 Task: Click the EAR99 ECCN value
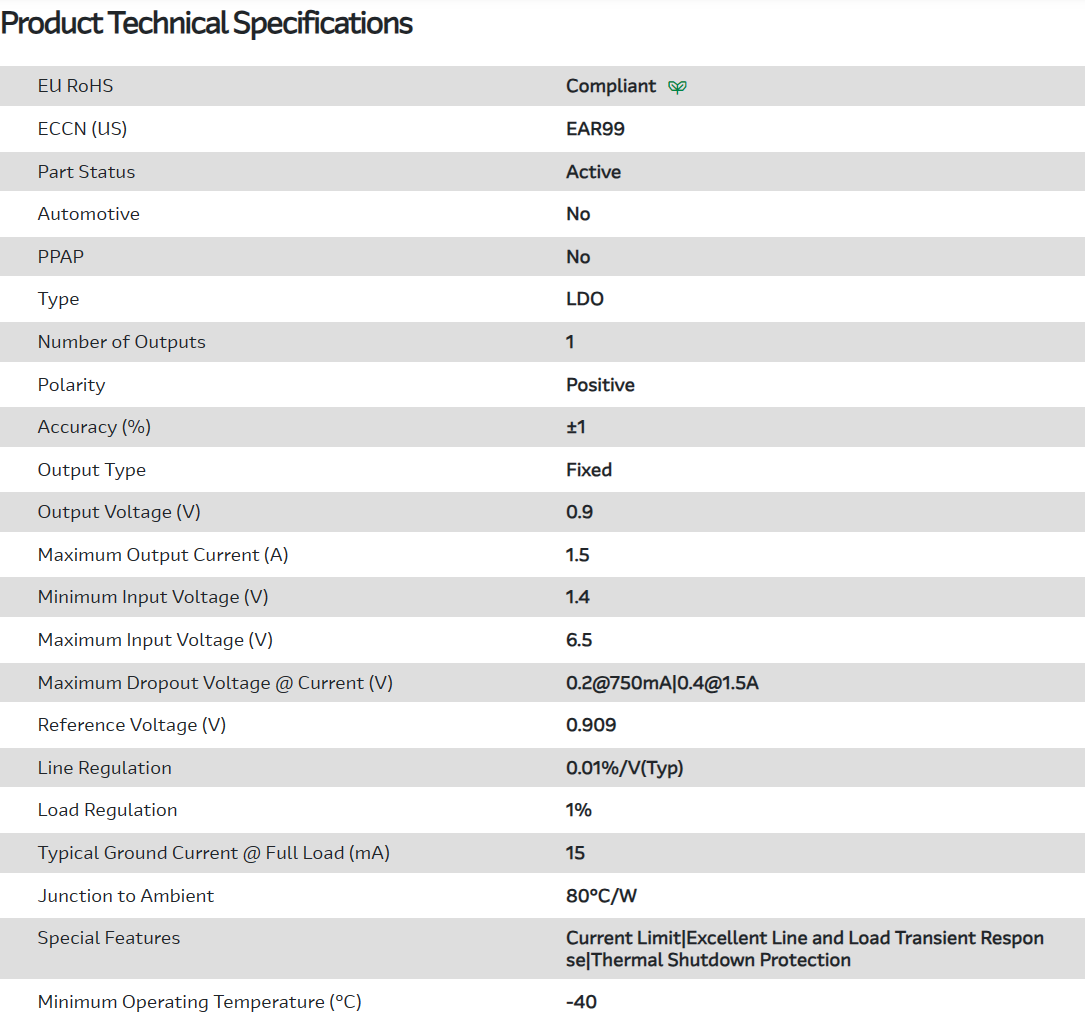pos(595,129)
